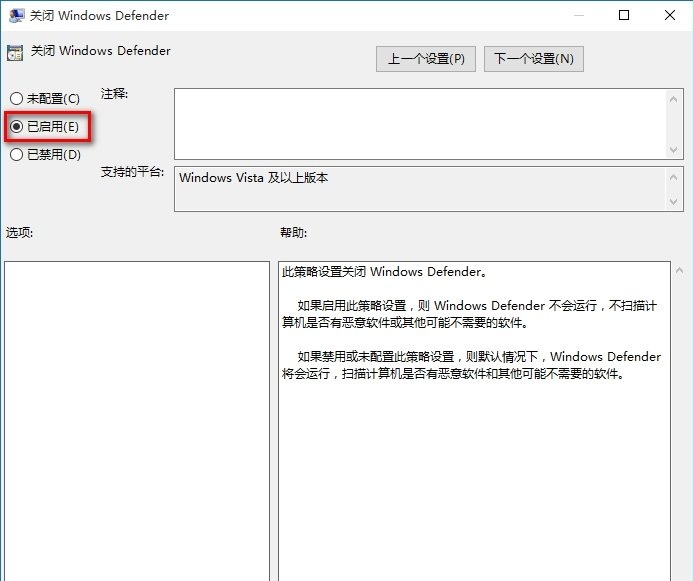
Task: Close the 关闭 Windows Defender window
Action: [x=670, y=15]
